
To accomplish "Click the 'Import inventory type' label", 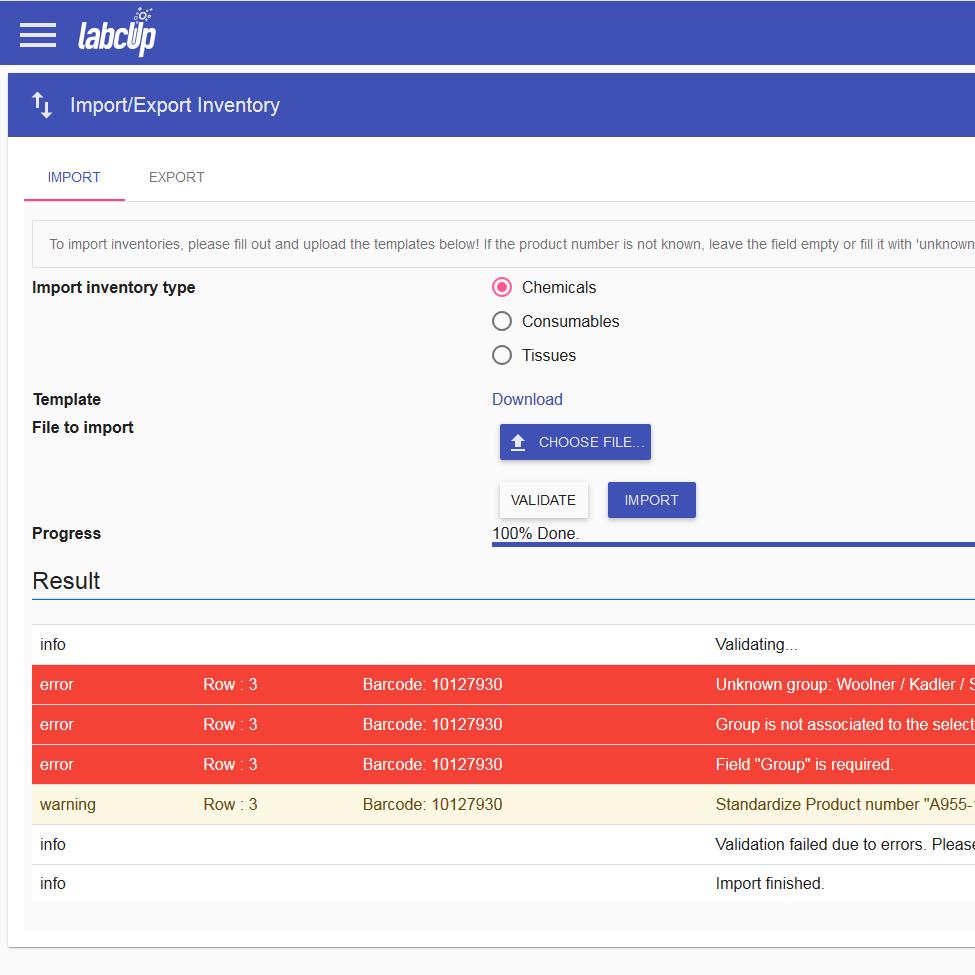I will click(x=114, y=287).
